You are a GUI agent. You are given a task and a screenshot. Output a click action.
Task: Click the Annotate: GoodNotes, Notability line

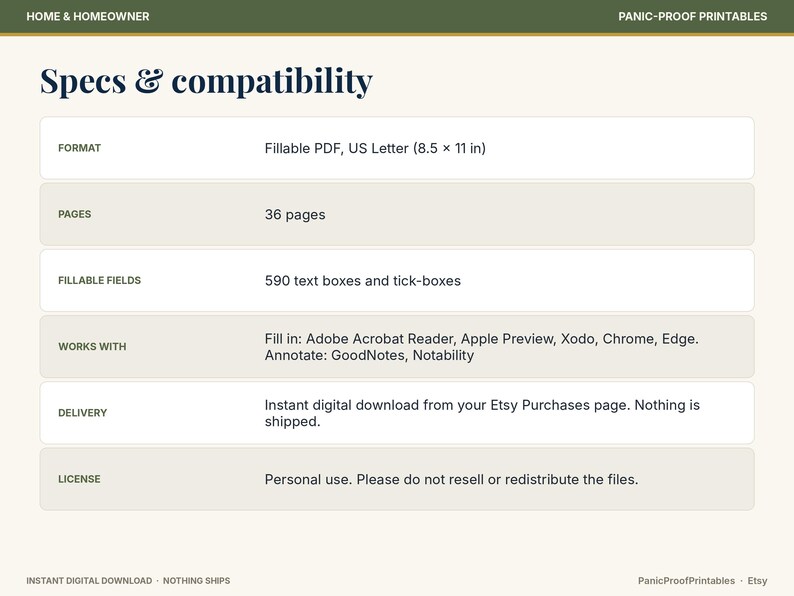coord(369,355)
